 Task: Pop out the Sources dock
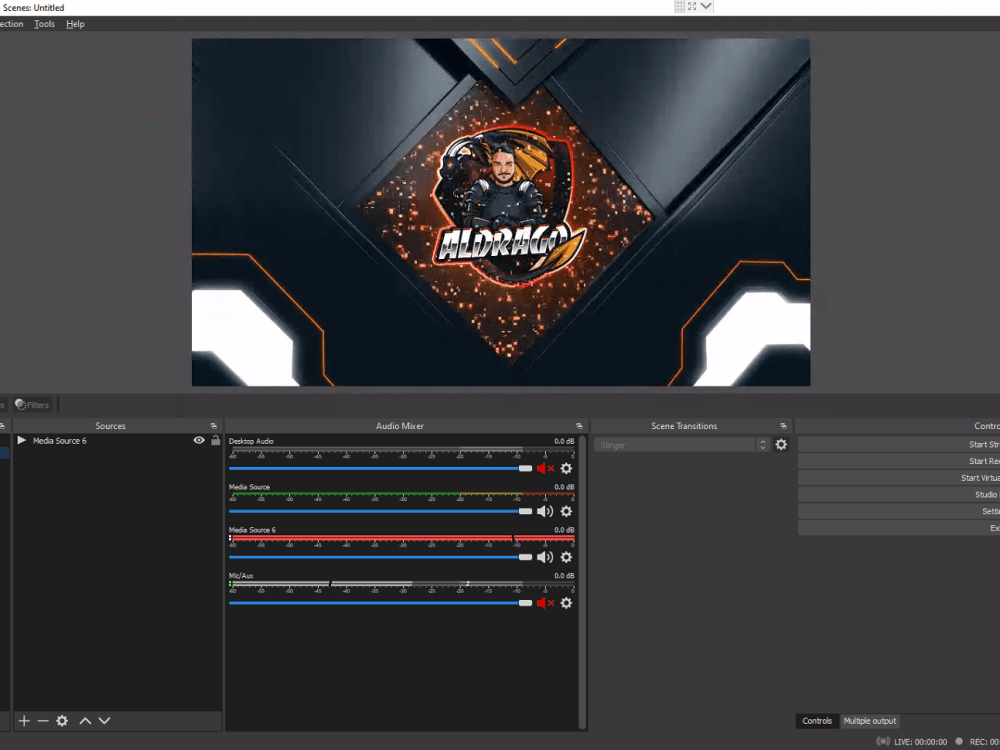(x=214, y=426)
